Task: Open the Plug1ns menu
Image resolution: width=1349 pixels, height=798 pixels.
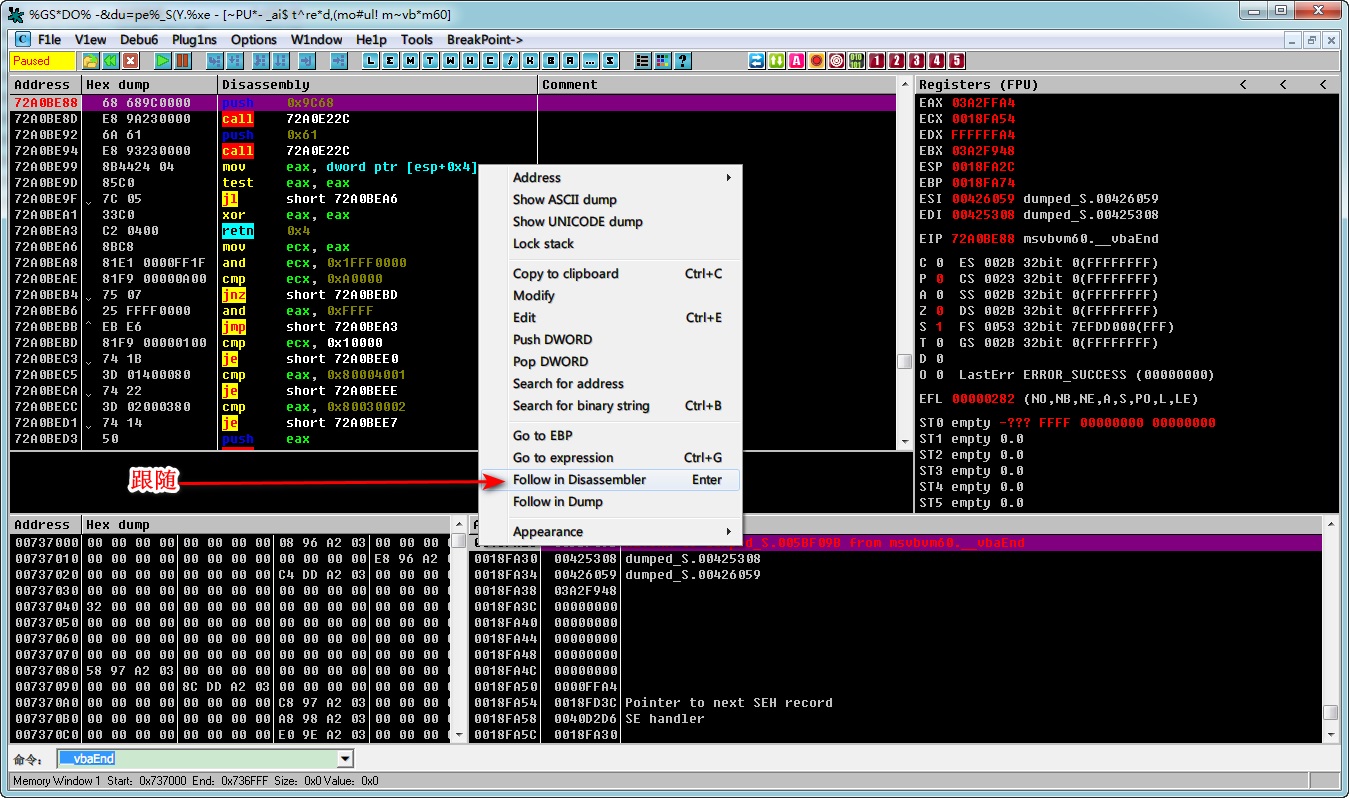Action: (x=195, y=40)
